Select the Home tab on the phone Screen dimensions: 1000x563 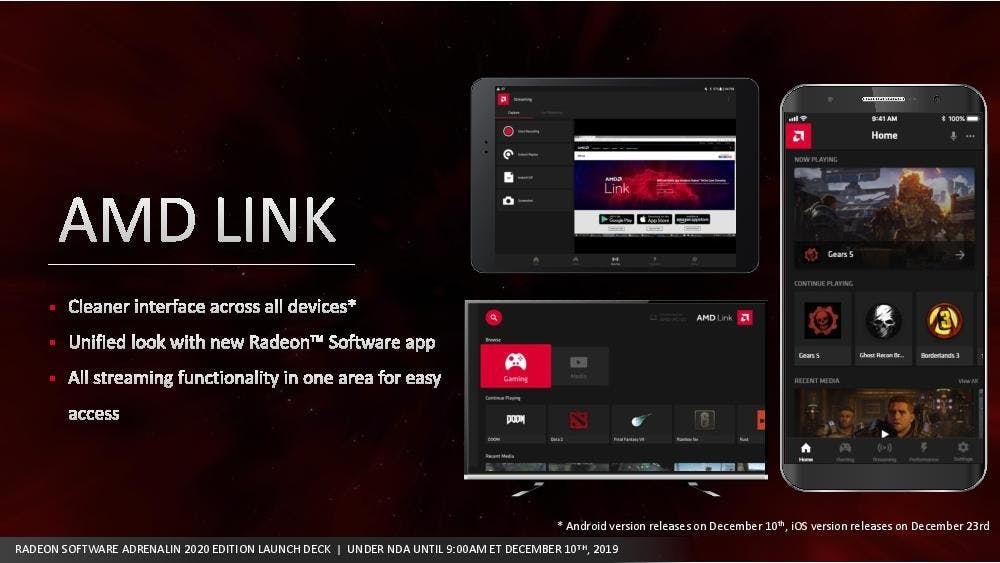coord(805,451)
